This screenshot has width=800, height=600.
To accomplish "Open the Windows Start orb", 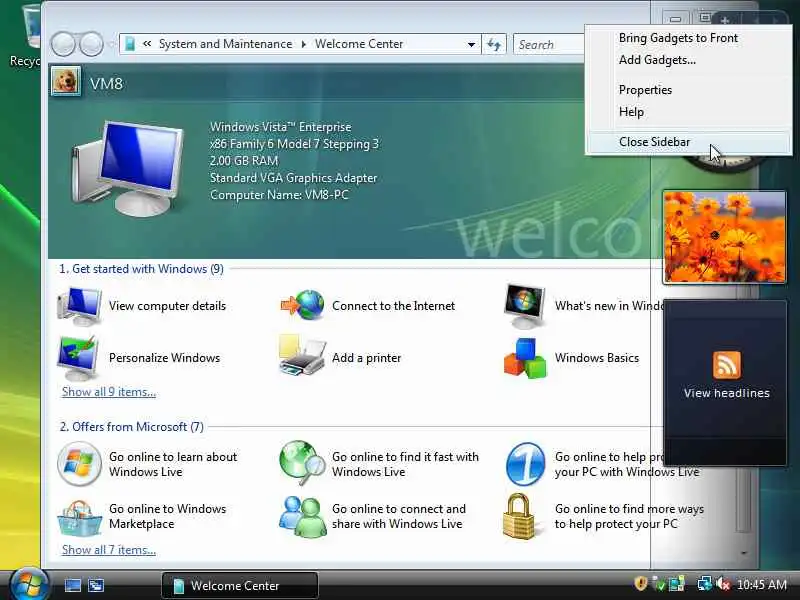I will click(29, 585).
